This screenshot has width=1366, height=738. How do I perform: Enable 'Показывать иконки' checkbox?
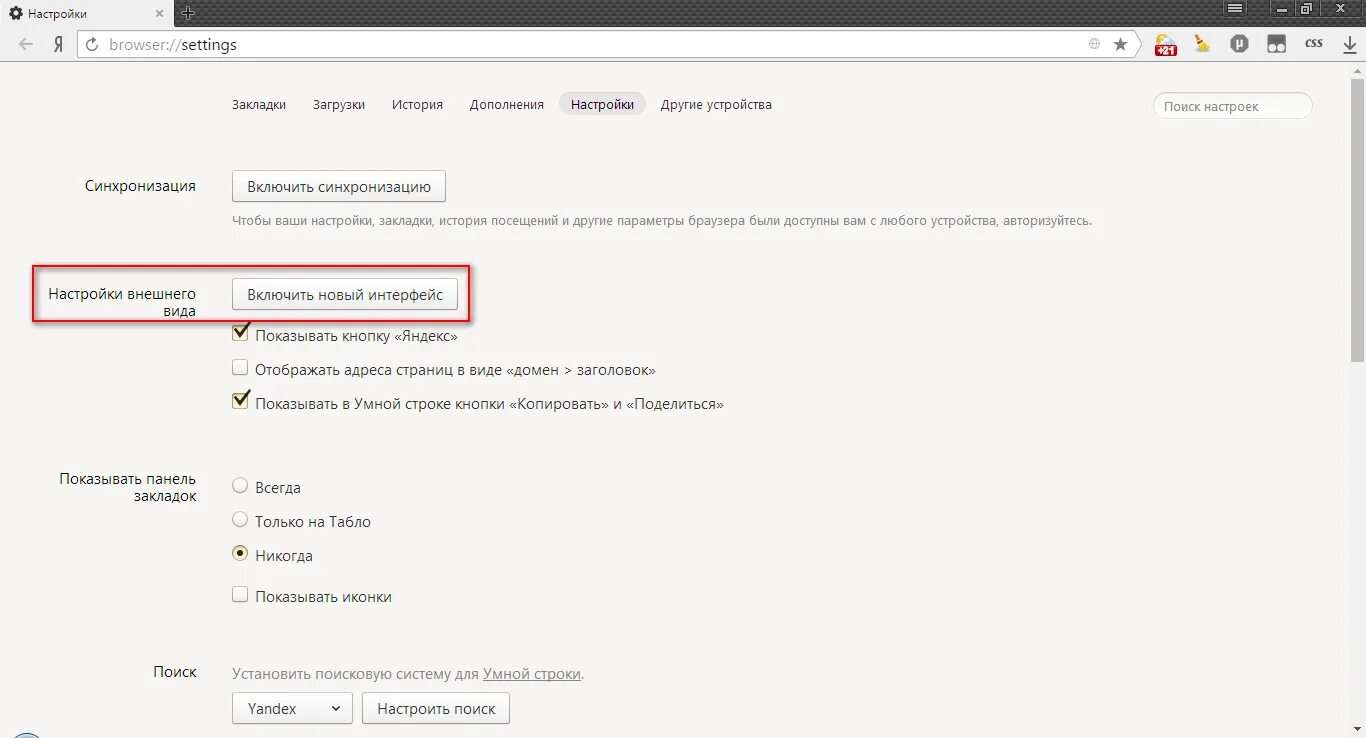coord(240,595)
